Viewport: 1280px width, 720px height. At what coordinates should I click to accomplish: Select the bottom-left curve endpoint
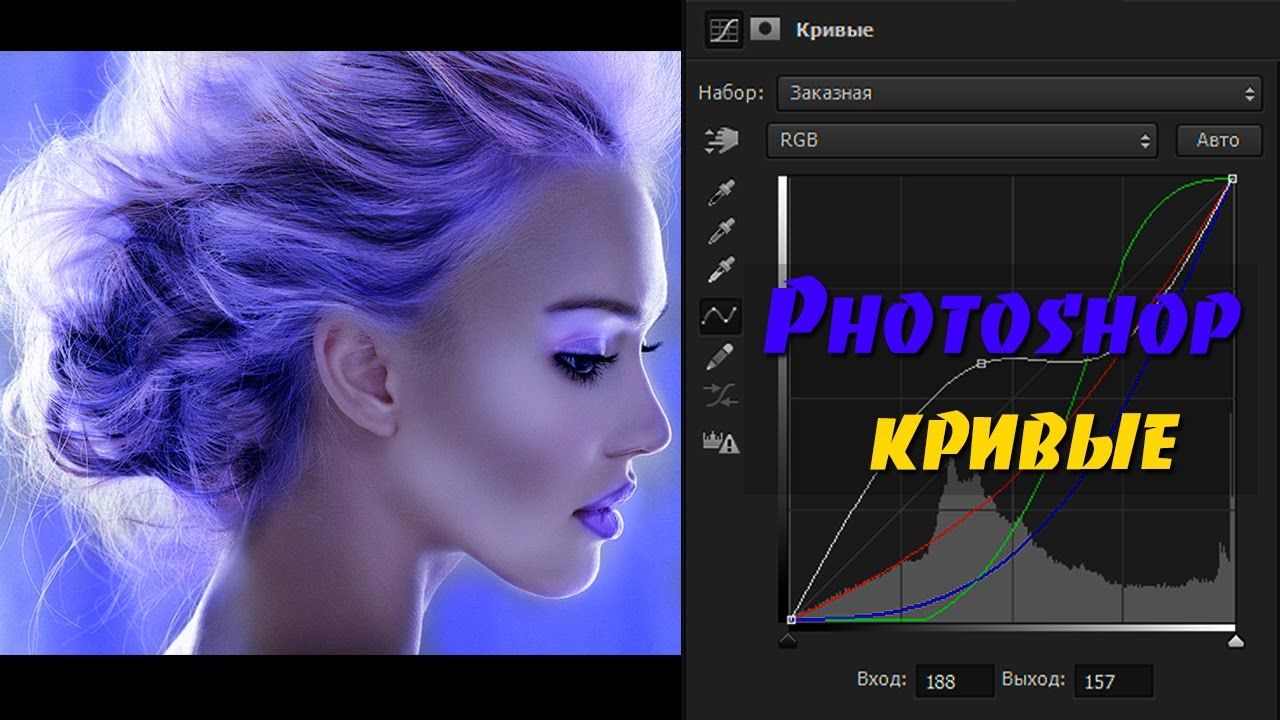pyautogui.click(x=791, y=619)
